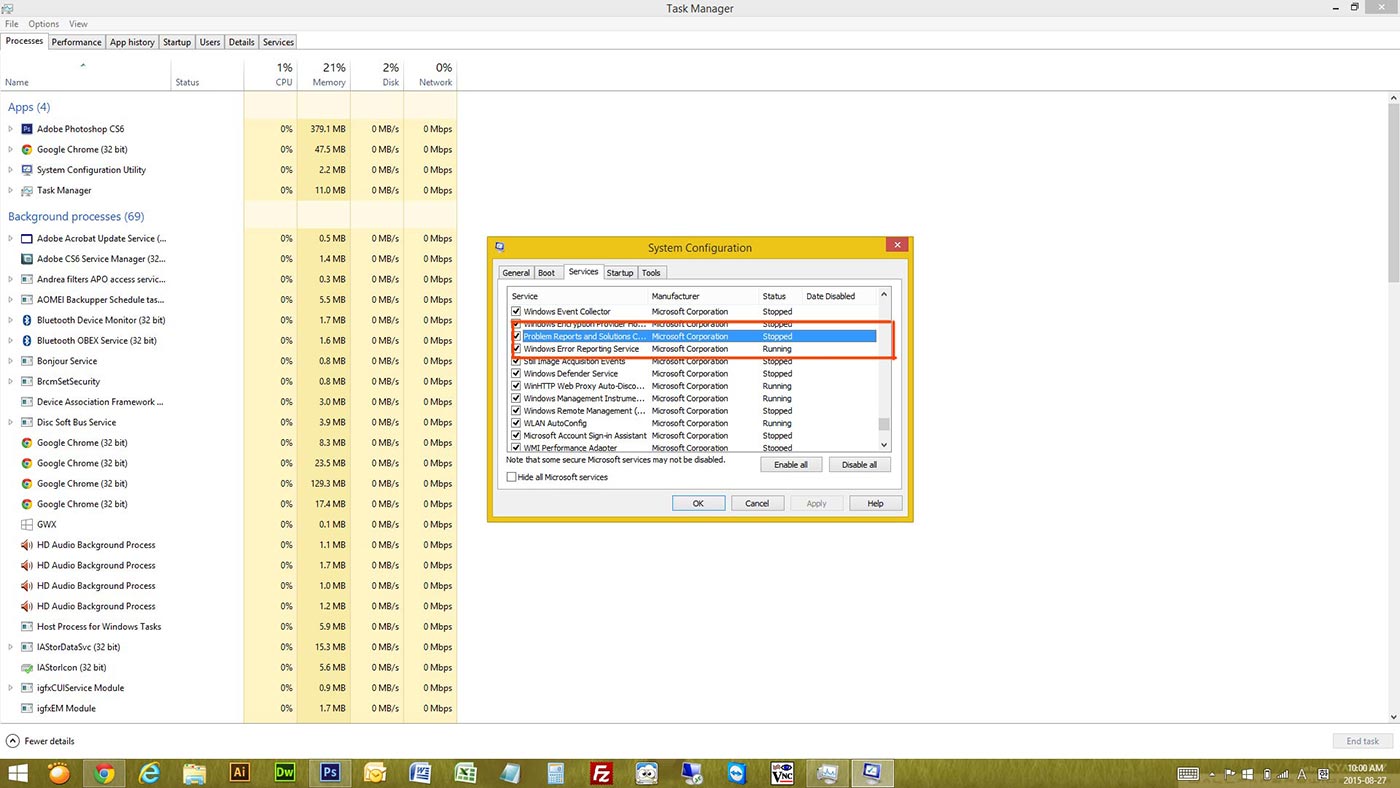
Task: Click the Task Manager process row icon
Action: coord(27,190)
